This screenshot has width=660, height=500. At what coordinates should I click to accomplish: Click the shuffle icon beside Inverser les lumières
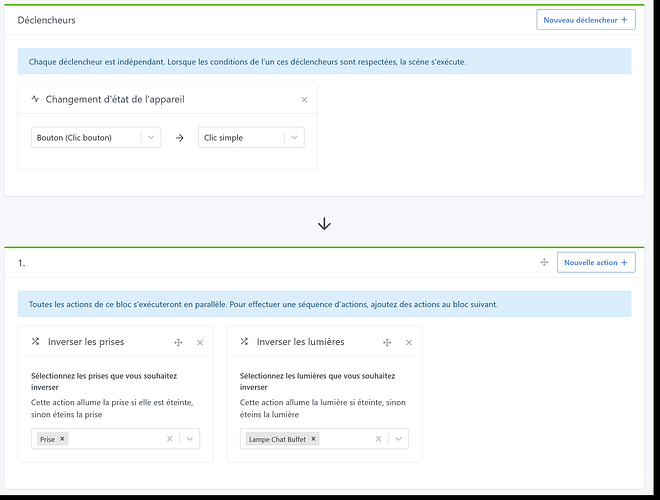pyautogui.click(x=245, y=342)
